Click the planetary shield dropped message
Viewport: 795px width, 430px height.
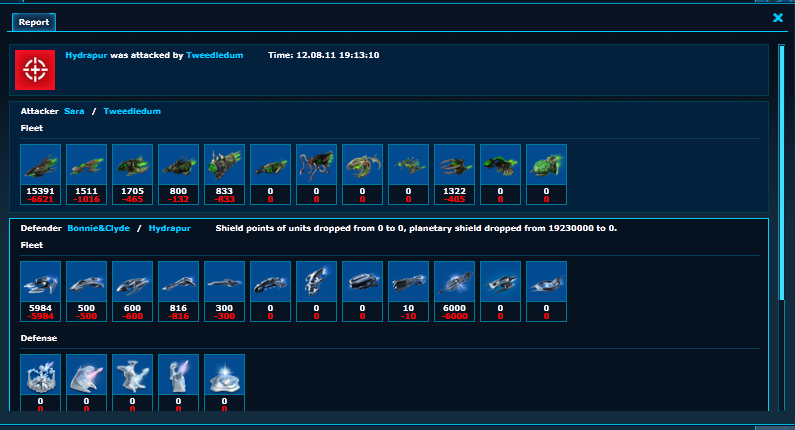(416, 228)
